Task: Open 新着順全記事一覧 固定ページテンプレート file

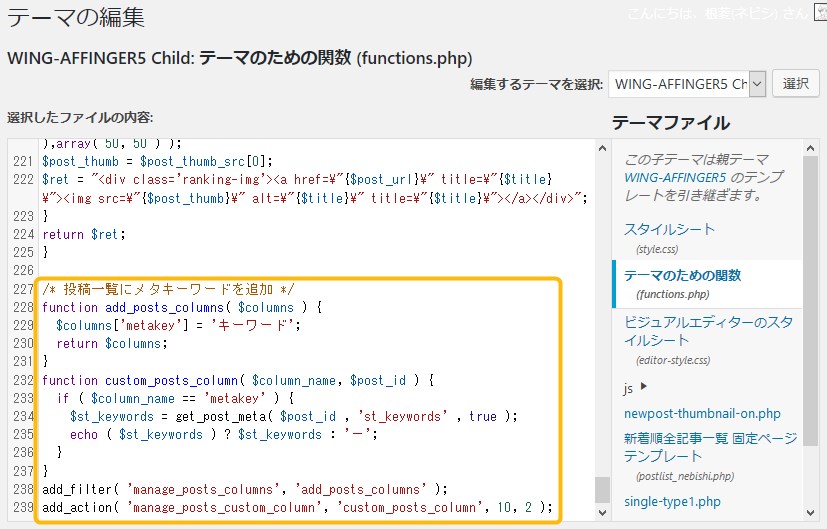Action: click(x=710, y=447)
